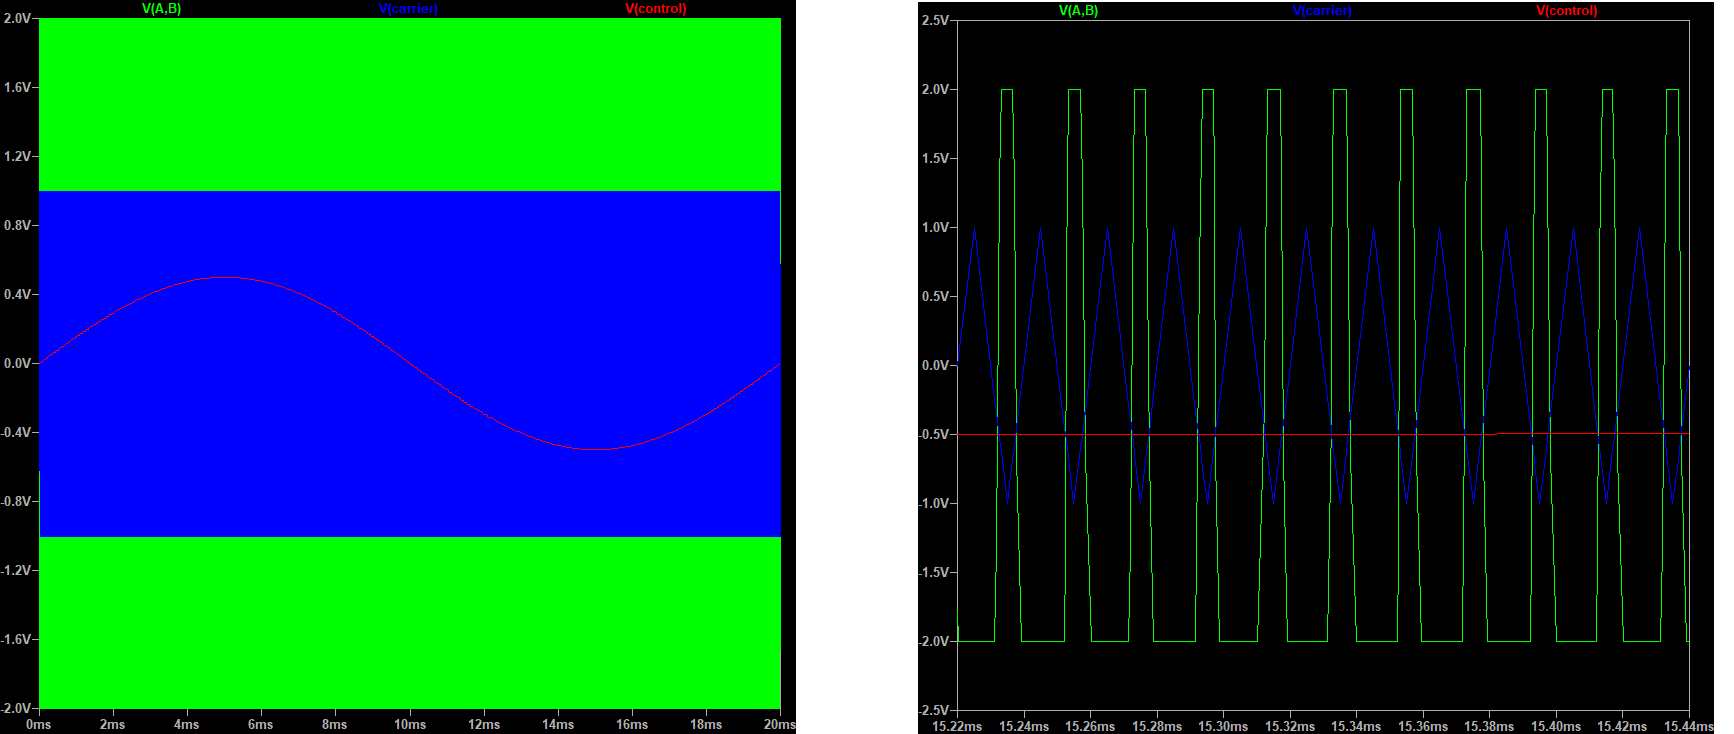The height and width of the screenshot is (734, 1734).
Task: Click the 15.32ms time axis label
Action: click(1290, 726)
